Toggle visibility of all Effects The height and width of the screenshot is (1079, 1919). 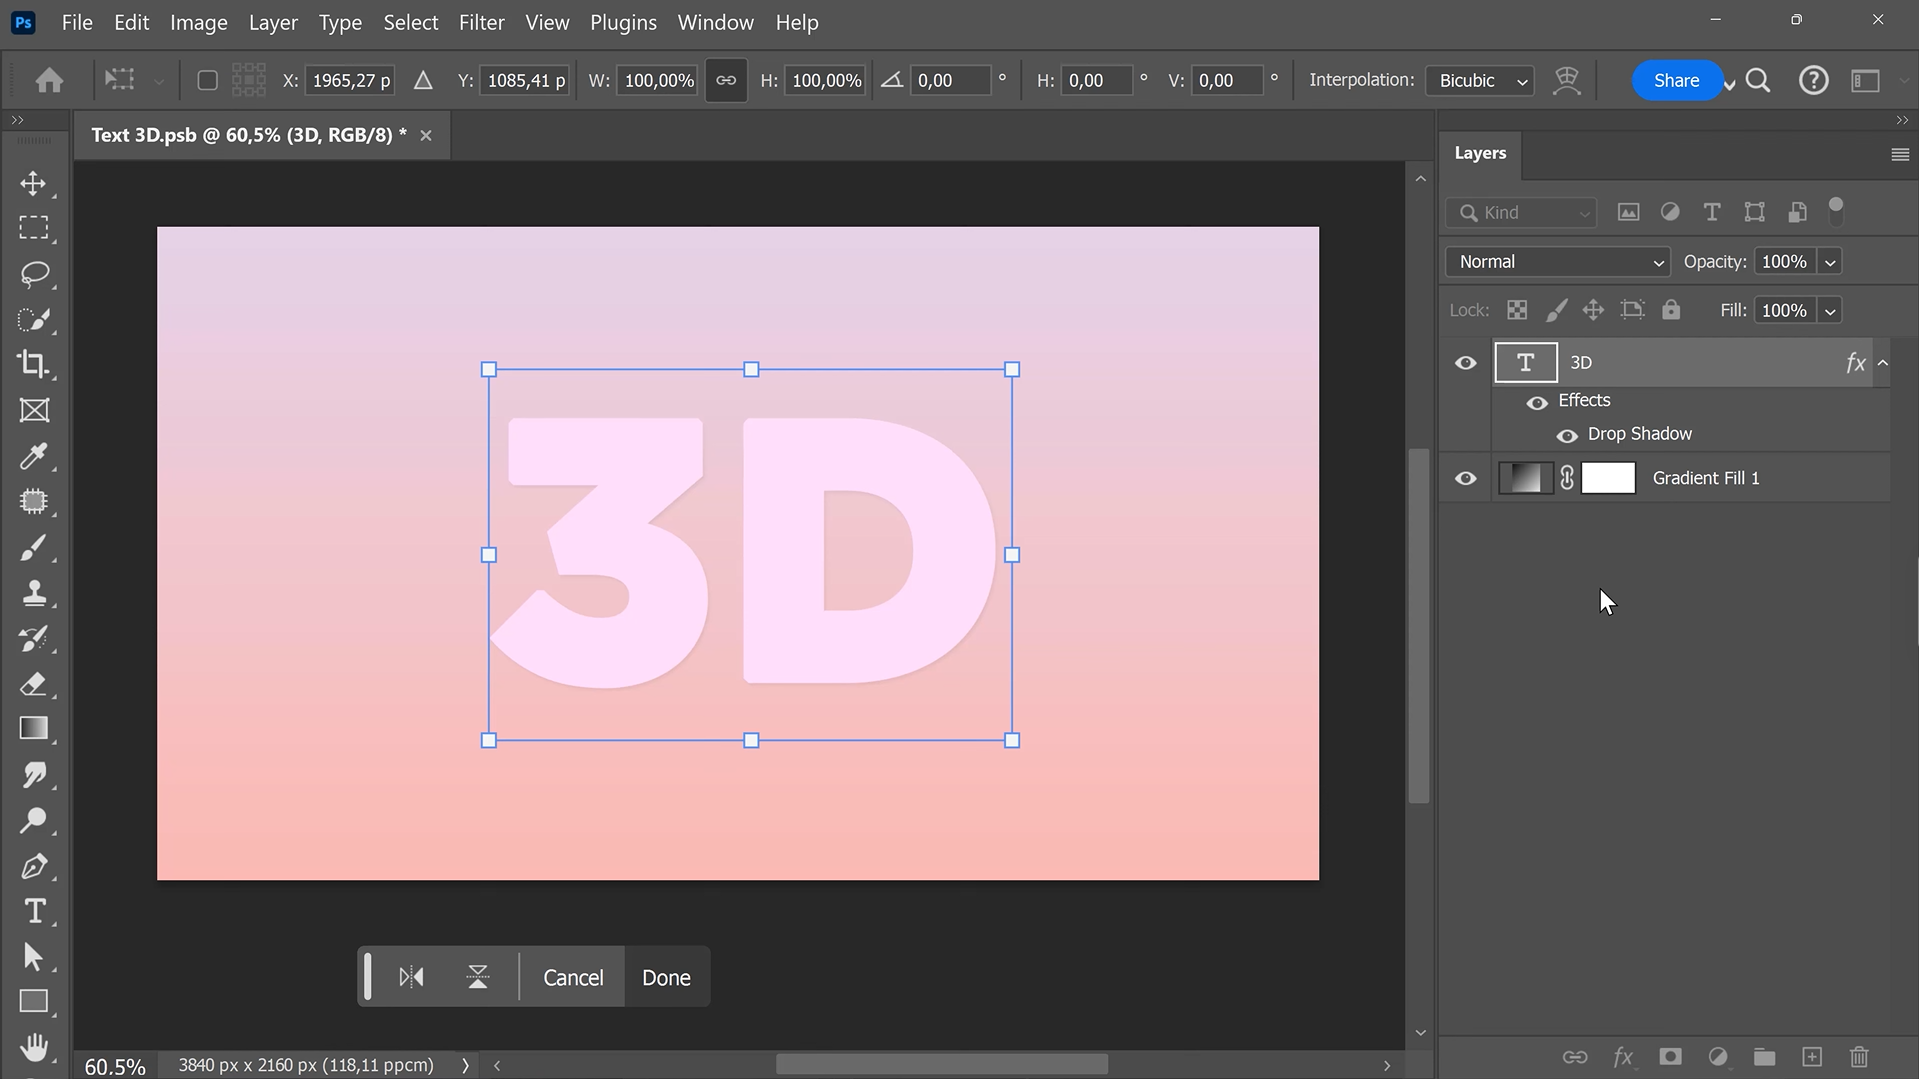[x=1537, y=402]
